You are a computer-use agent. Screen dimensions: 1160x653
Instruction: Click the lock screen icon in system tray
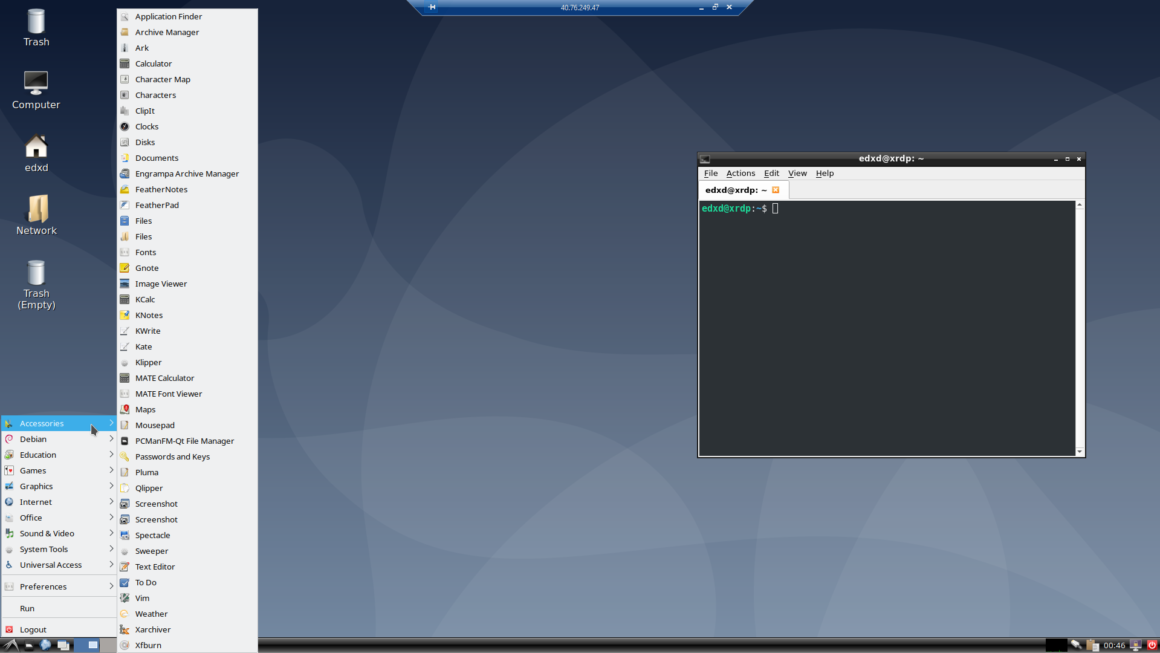click(x=1135, y=644)
